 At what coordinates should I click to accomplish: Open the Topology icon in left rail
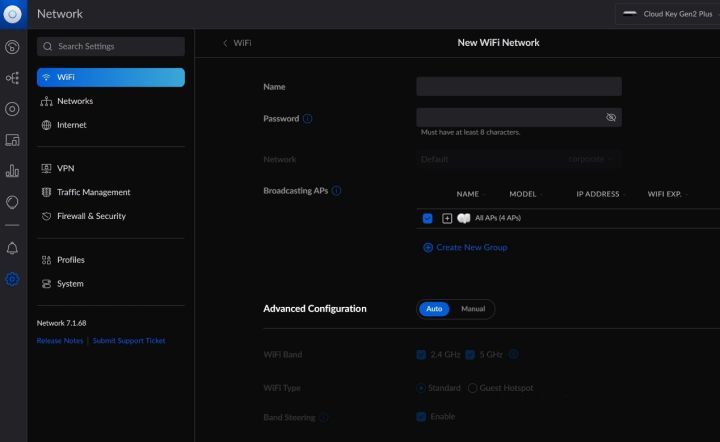12,78
